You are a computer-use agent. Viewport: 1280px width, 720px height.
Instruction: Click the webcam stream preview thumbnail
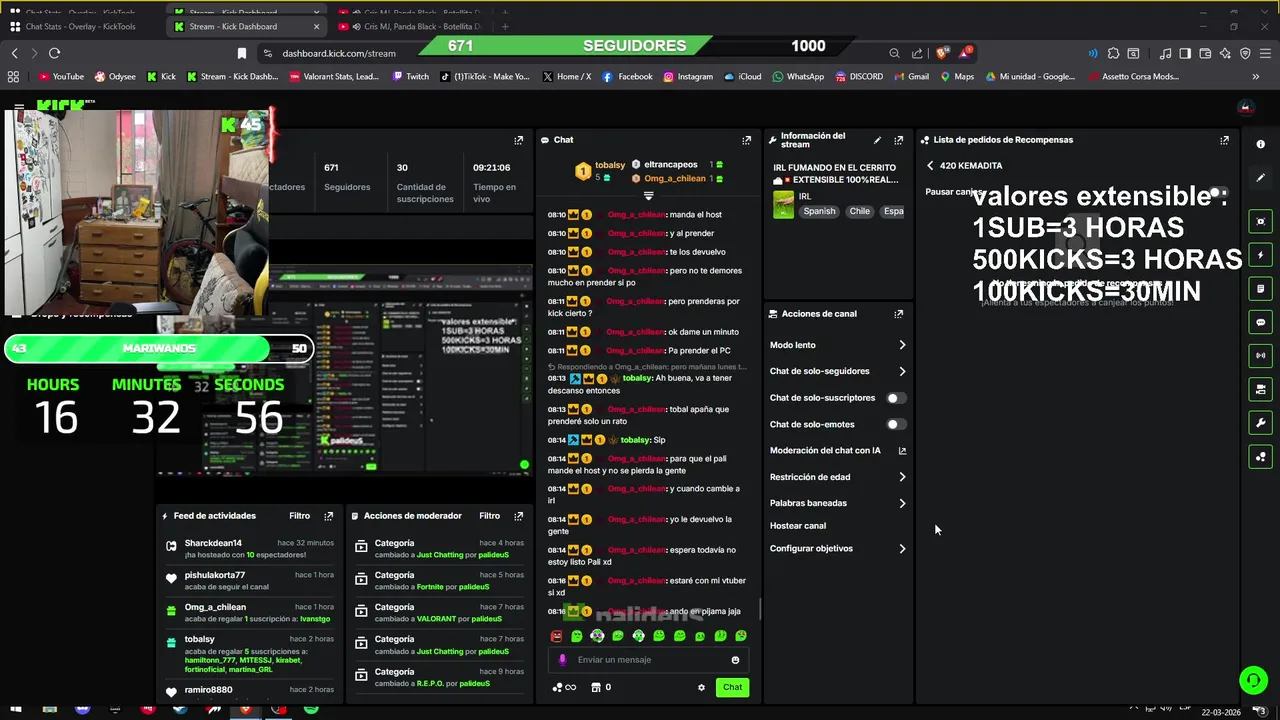pyautogui.click(x=137, y=214)
